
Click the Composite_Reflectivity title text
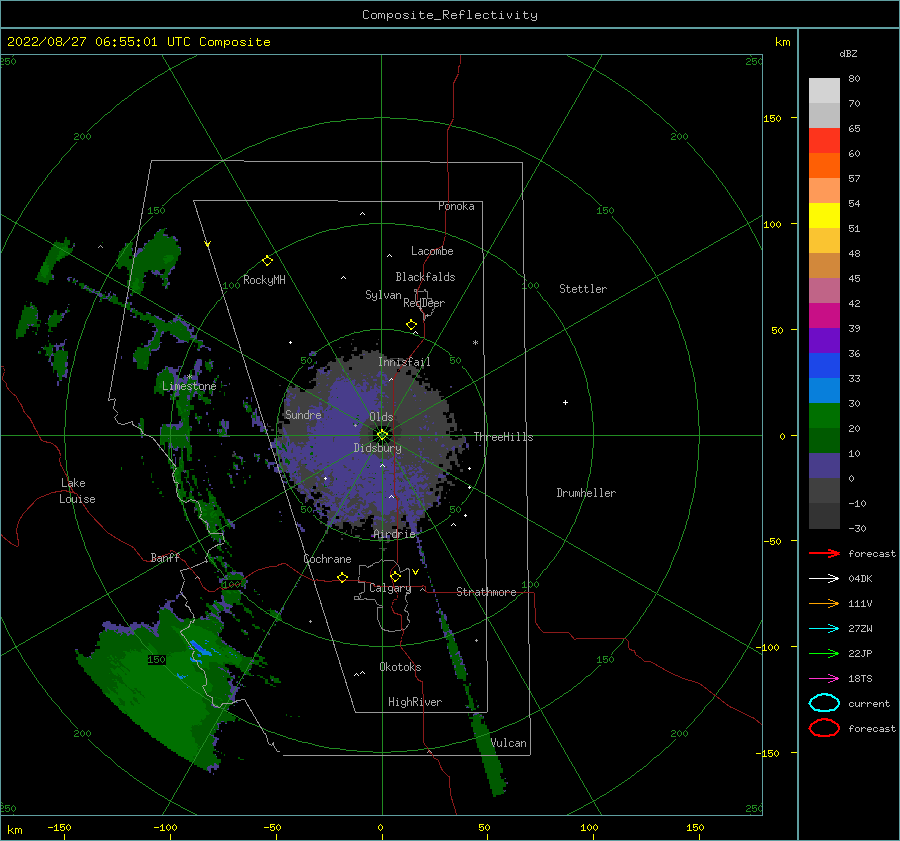449,15
